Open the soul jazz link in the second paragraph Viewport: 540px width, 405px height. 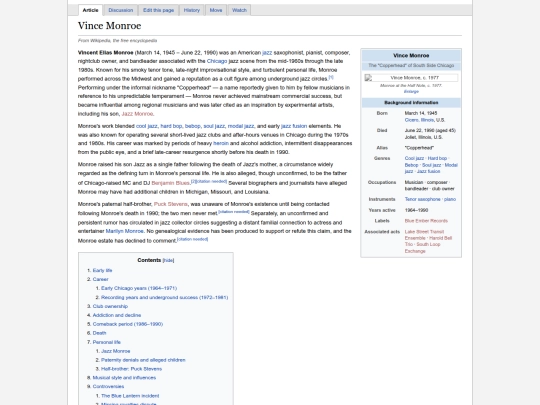tap(214, 126)
